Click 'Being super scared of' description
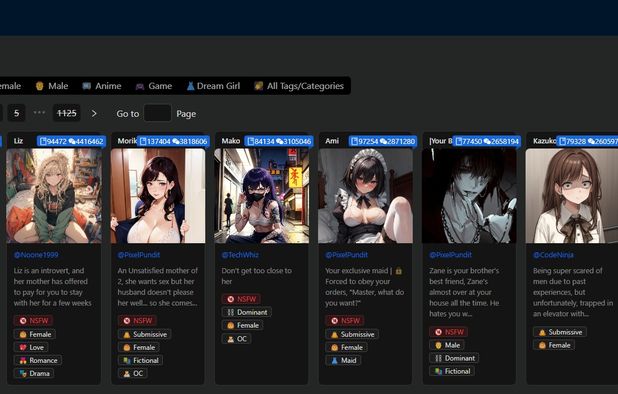Screen dimensions: 618x394 click(x=573, y=292)
